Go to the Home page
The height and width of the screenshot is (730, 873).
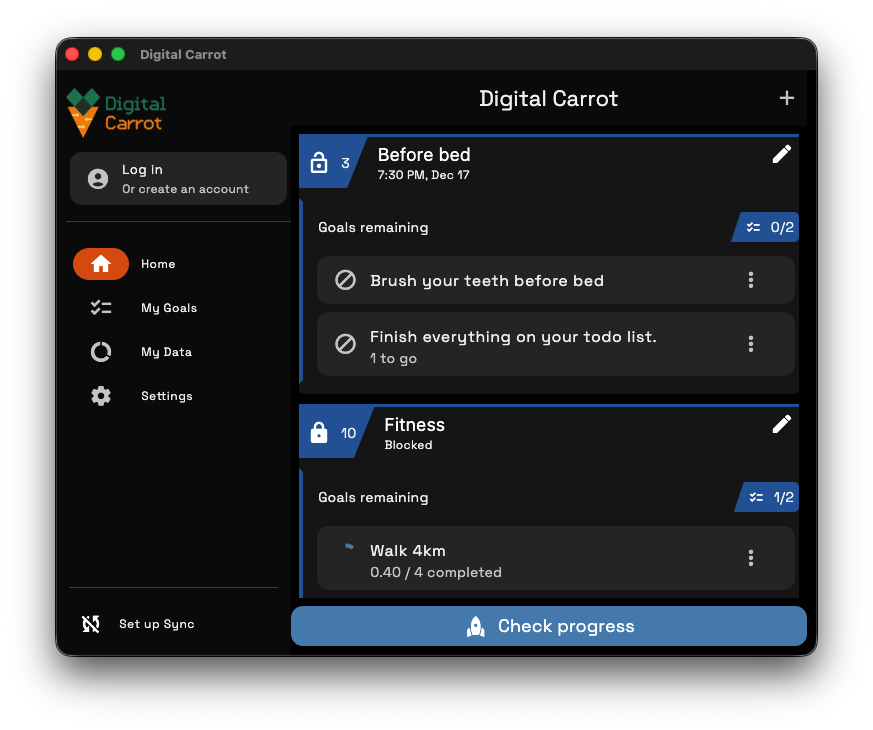pos(101,264)
